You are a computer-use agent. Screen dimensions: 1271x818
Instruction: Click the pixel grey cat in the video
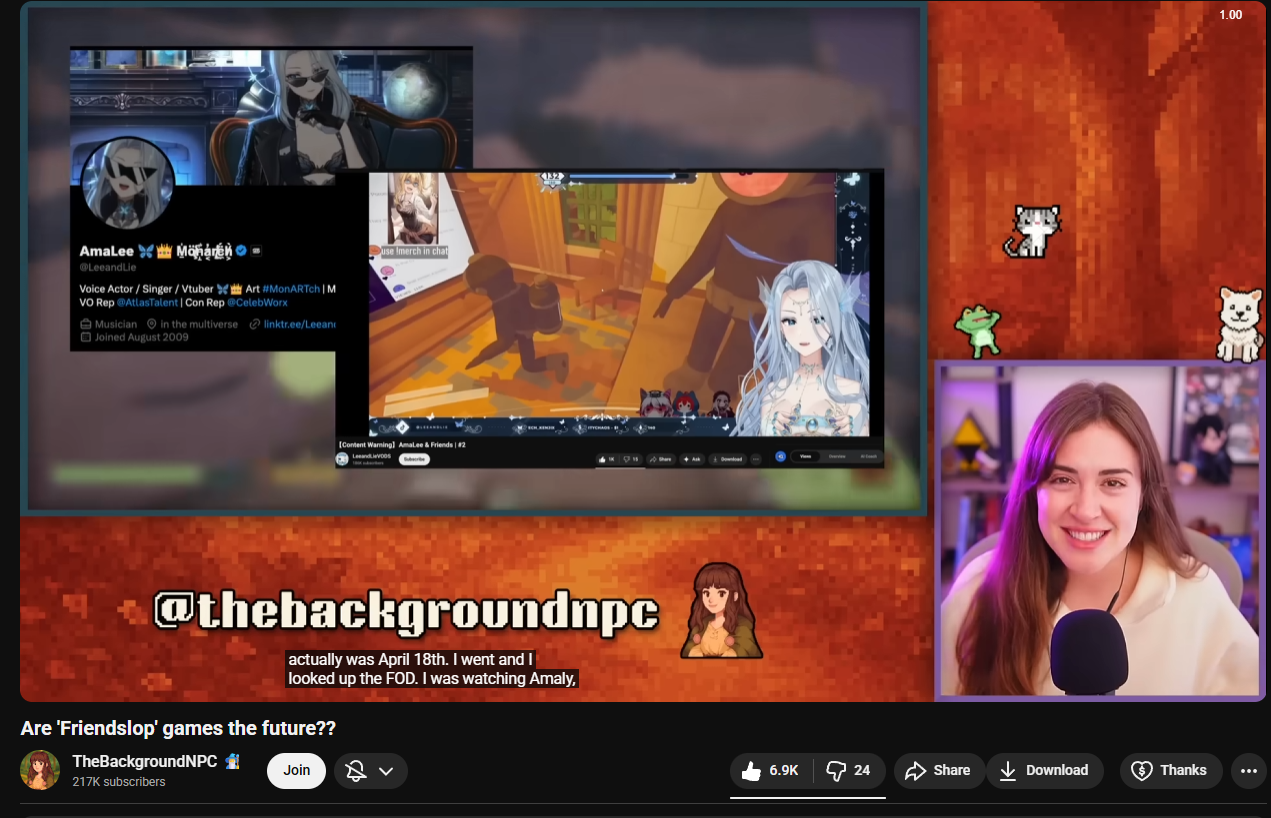[x=1031, y=232]
